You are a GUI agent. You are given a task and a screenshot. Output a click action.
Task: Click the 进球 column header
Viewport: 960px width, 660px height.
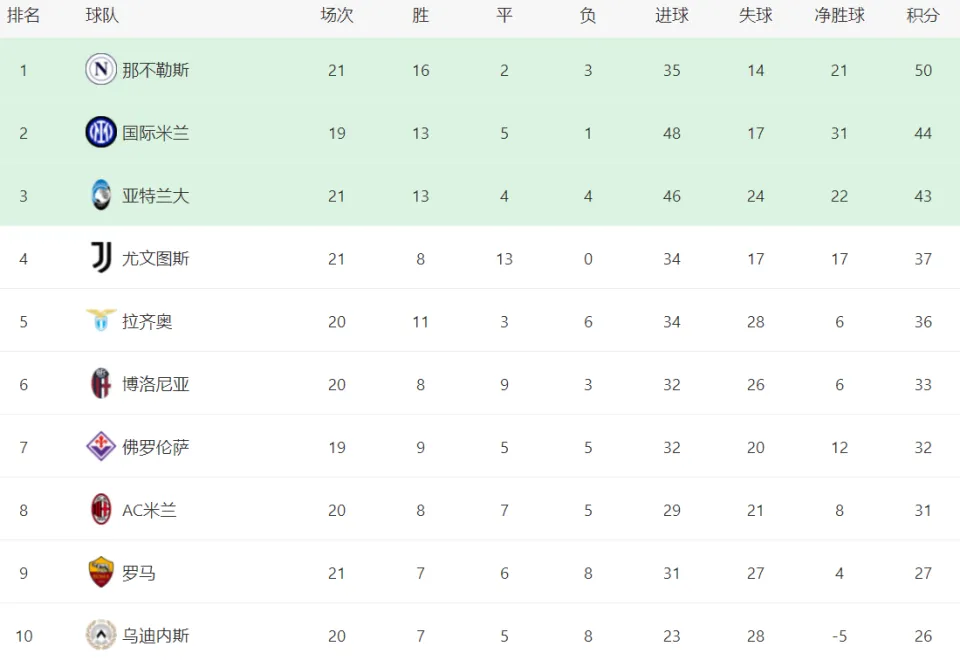(672, 15)
